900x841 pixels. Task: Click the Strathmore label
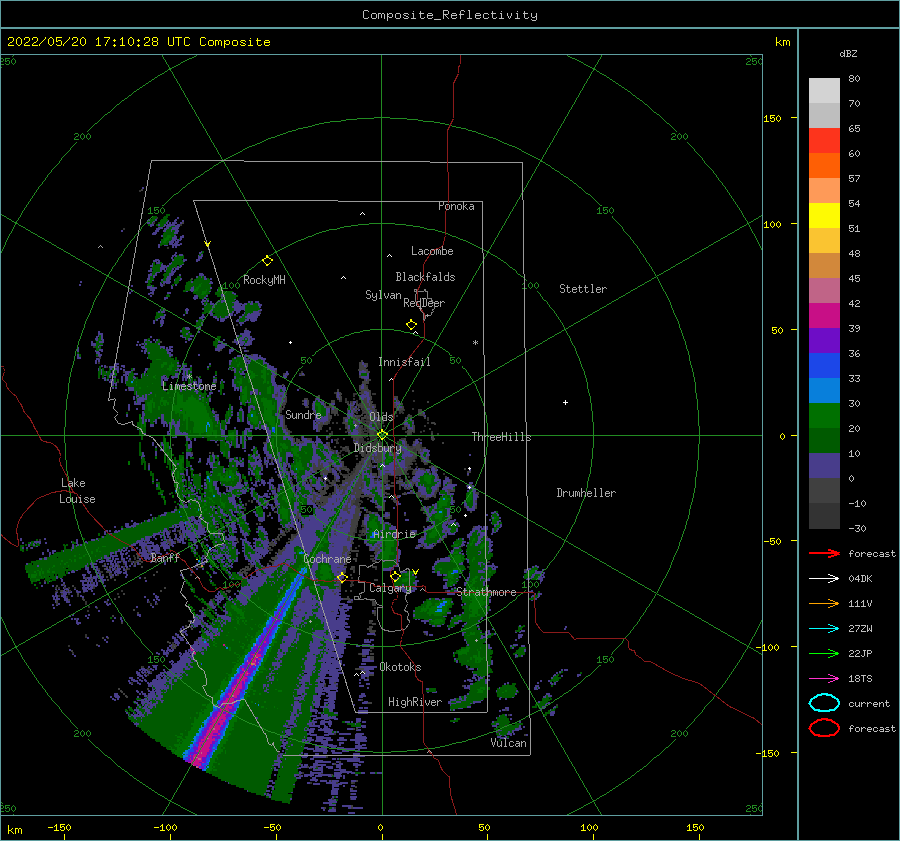(486, 592)
